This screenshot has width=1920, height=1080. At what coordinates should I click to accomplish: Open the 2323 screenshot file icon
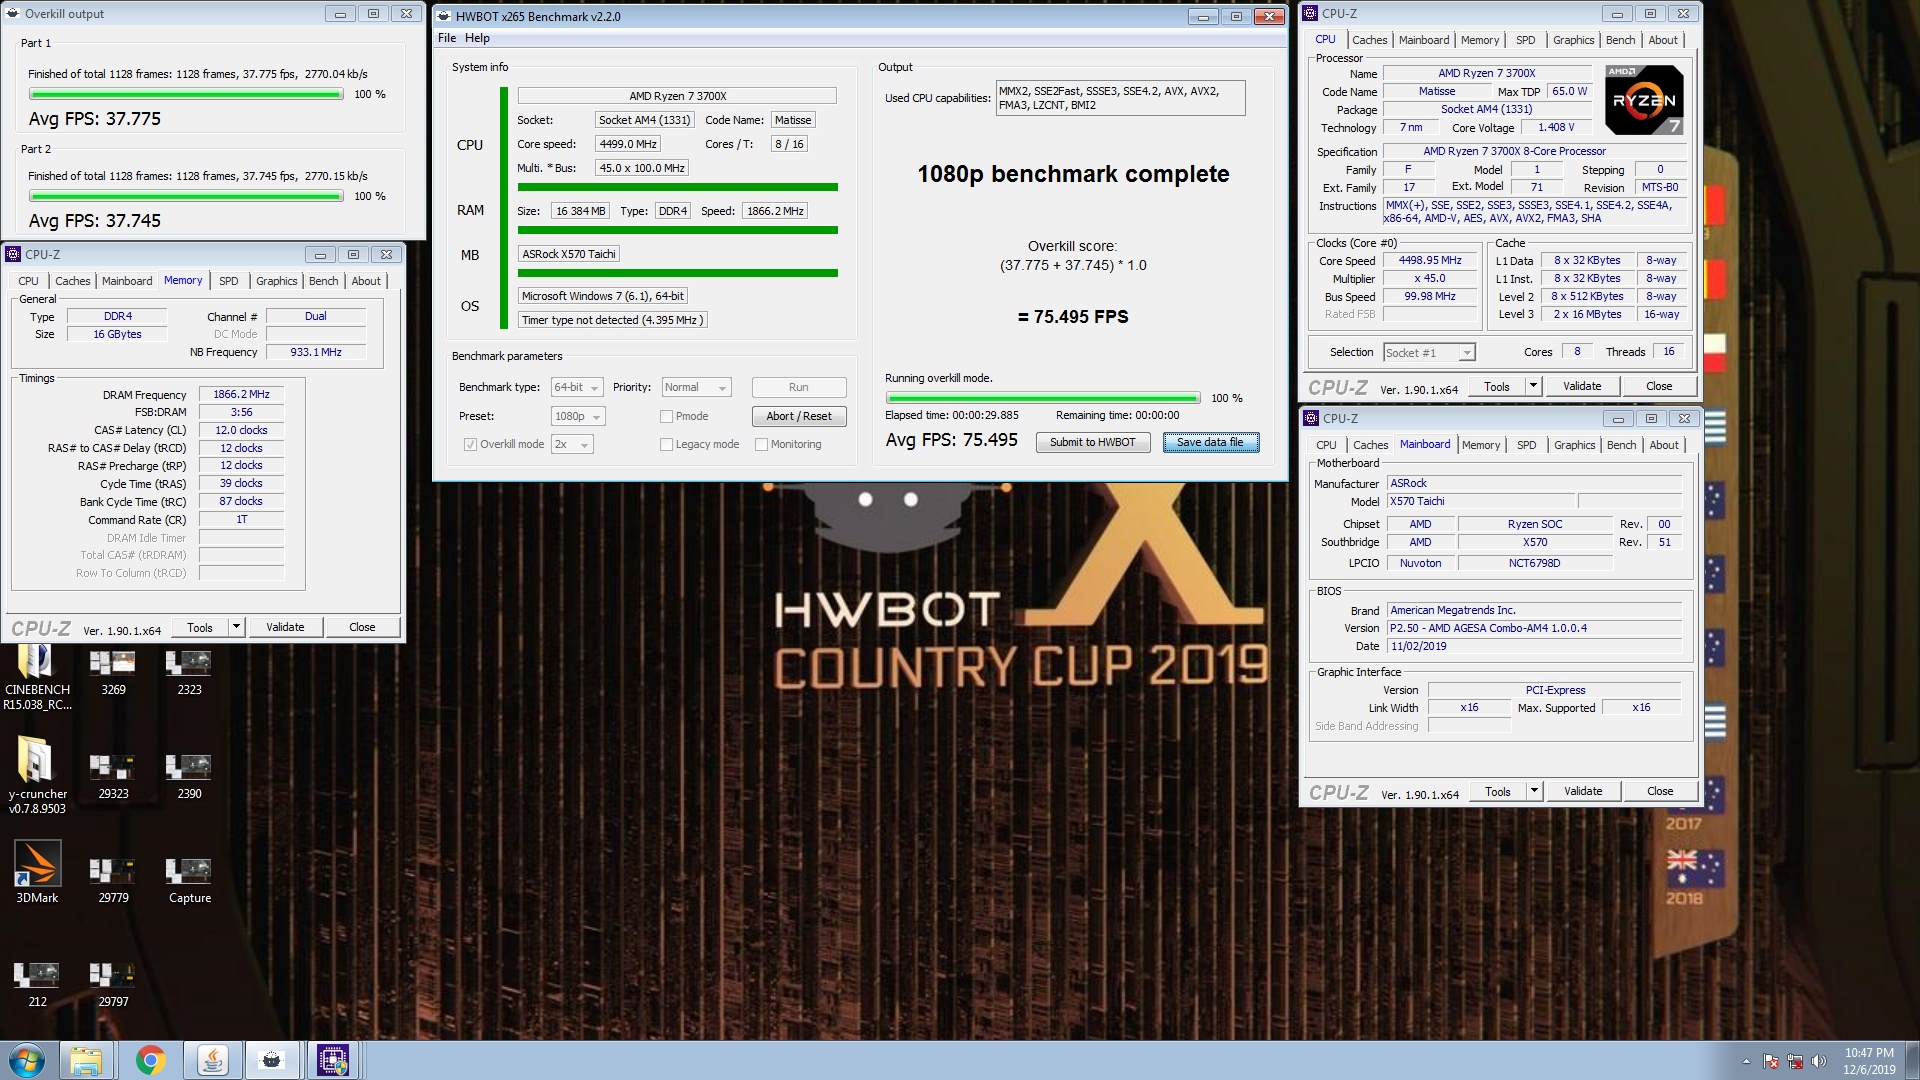tap(189, 673)
